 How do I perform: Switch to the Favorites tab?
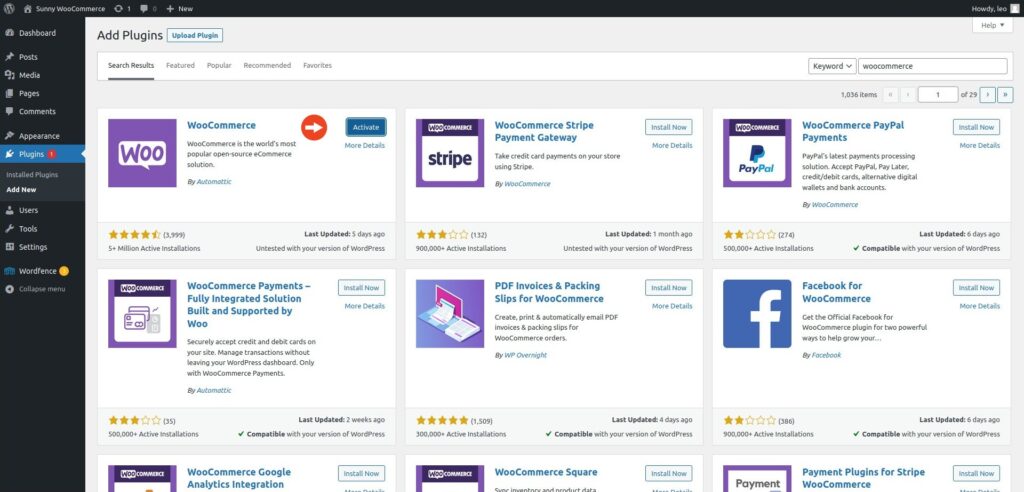pyautogui.click(x=317, y=65)
